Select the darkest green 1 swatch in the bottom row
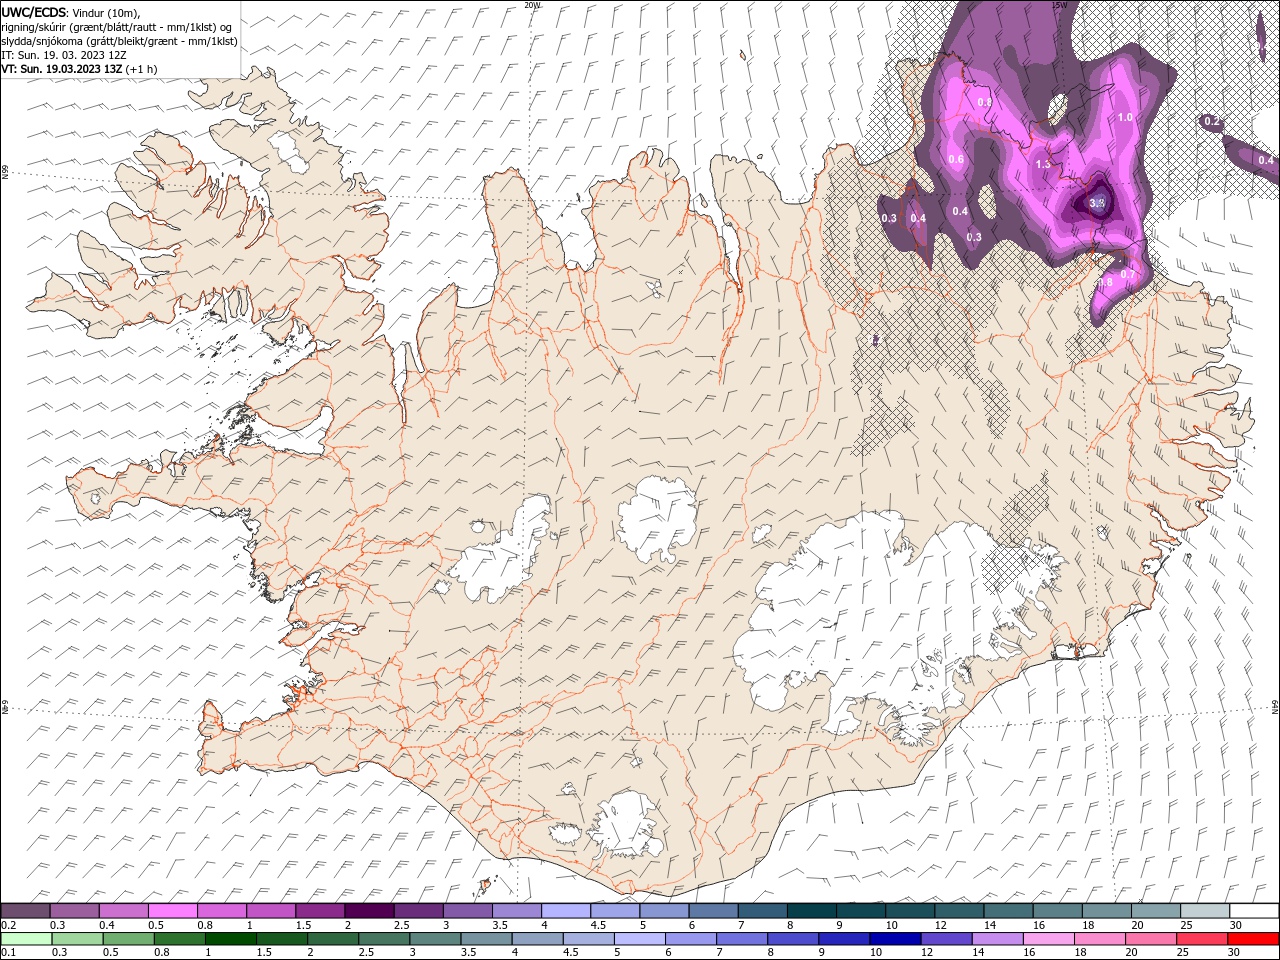1280x960 pixels. [x=230, y=939]
